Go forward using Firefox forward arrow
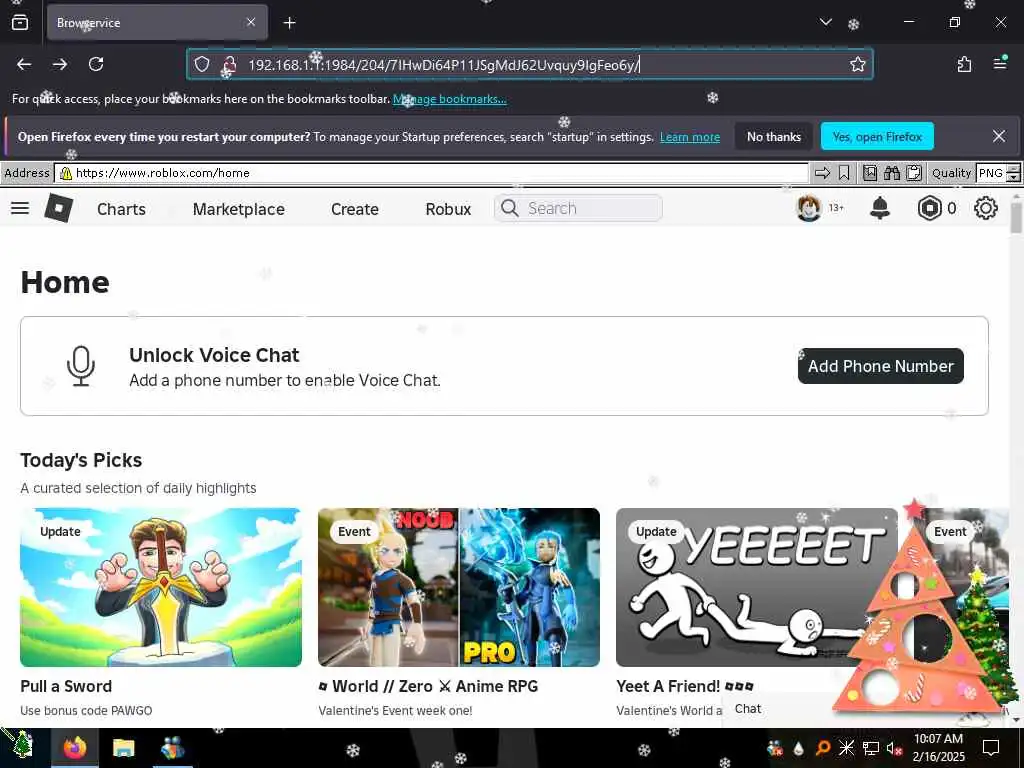The width and height of the screenshot is (1024, 768). pos(60,64)
